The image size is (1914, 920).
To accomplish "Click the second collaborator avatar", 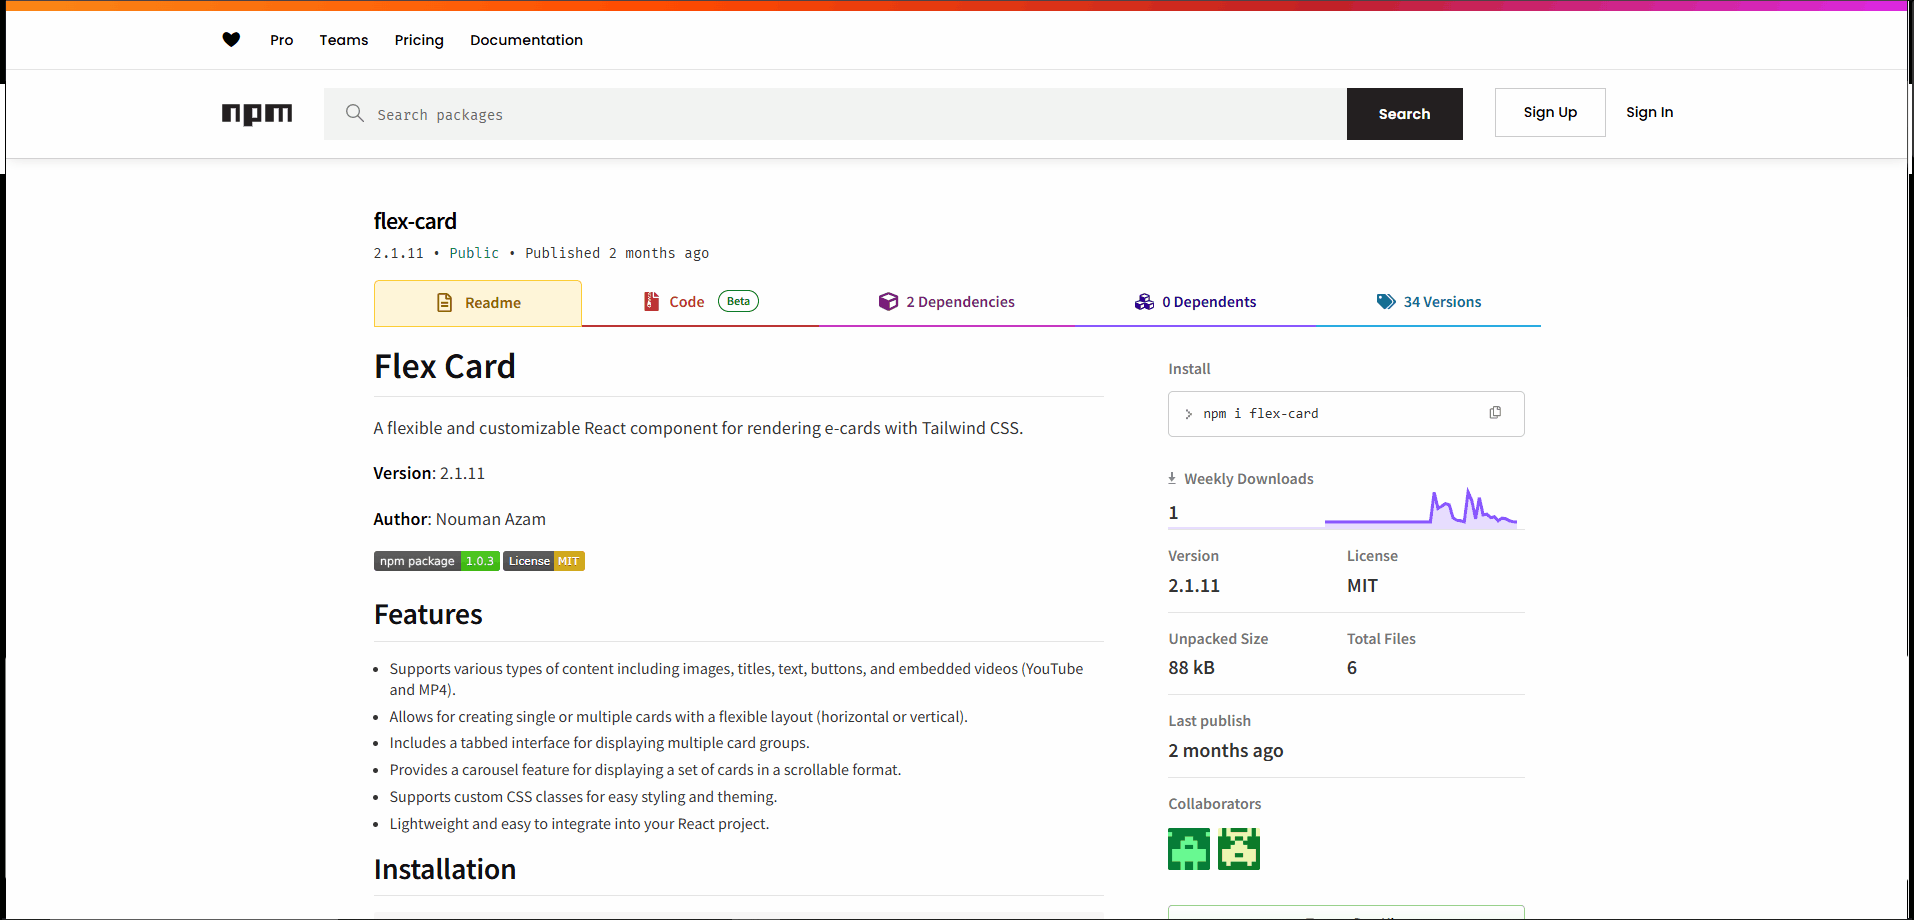I will click(1238, 849).
